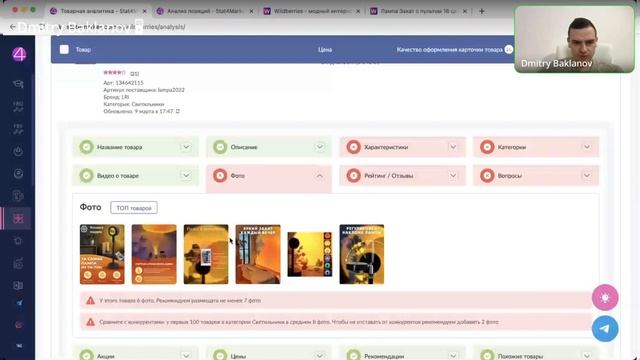The width and height of the screenshot is (640, 360).
Task: Click the Арт: 134642115 text
Action: point(123,83)
